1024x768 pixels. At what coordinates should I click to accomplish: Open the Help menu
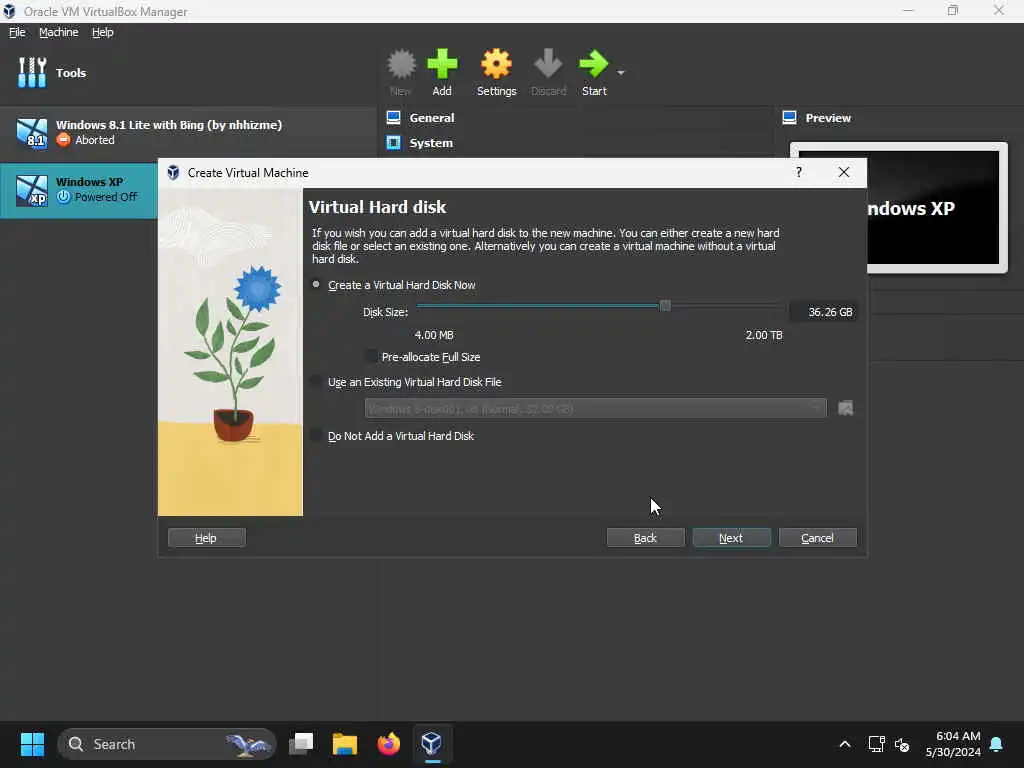click(x=103, y=32)
